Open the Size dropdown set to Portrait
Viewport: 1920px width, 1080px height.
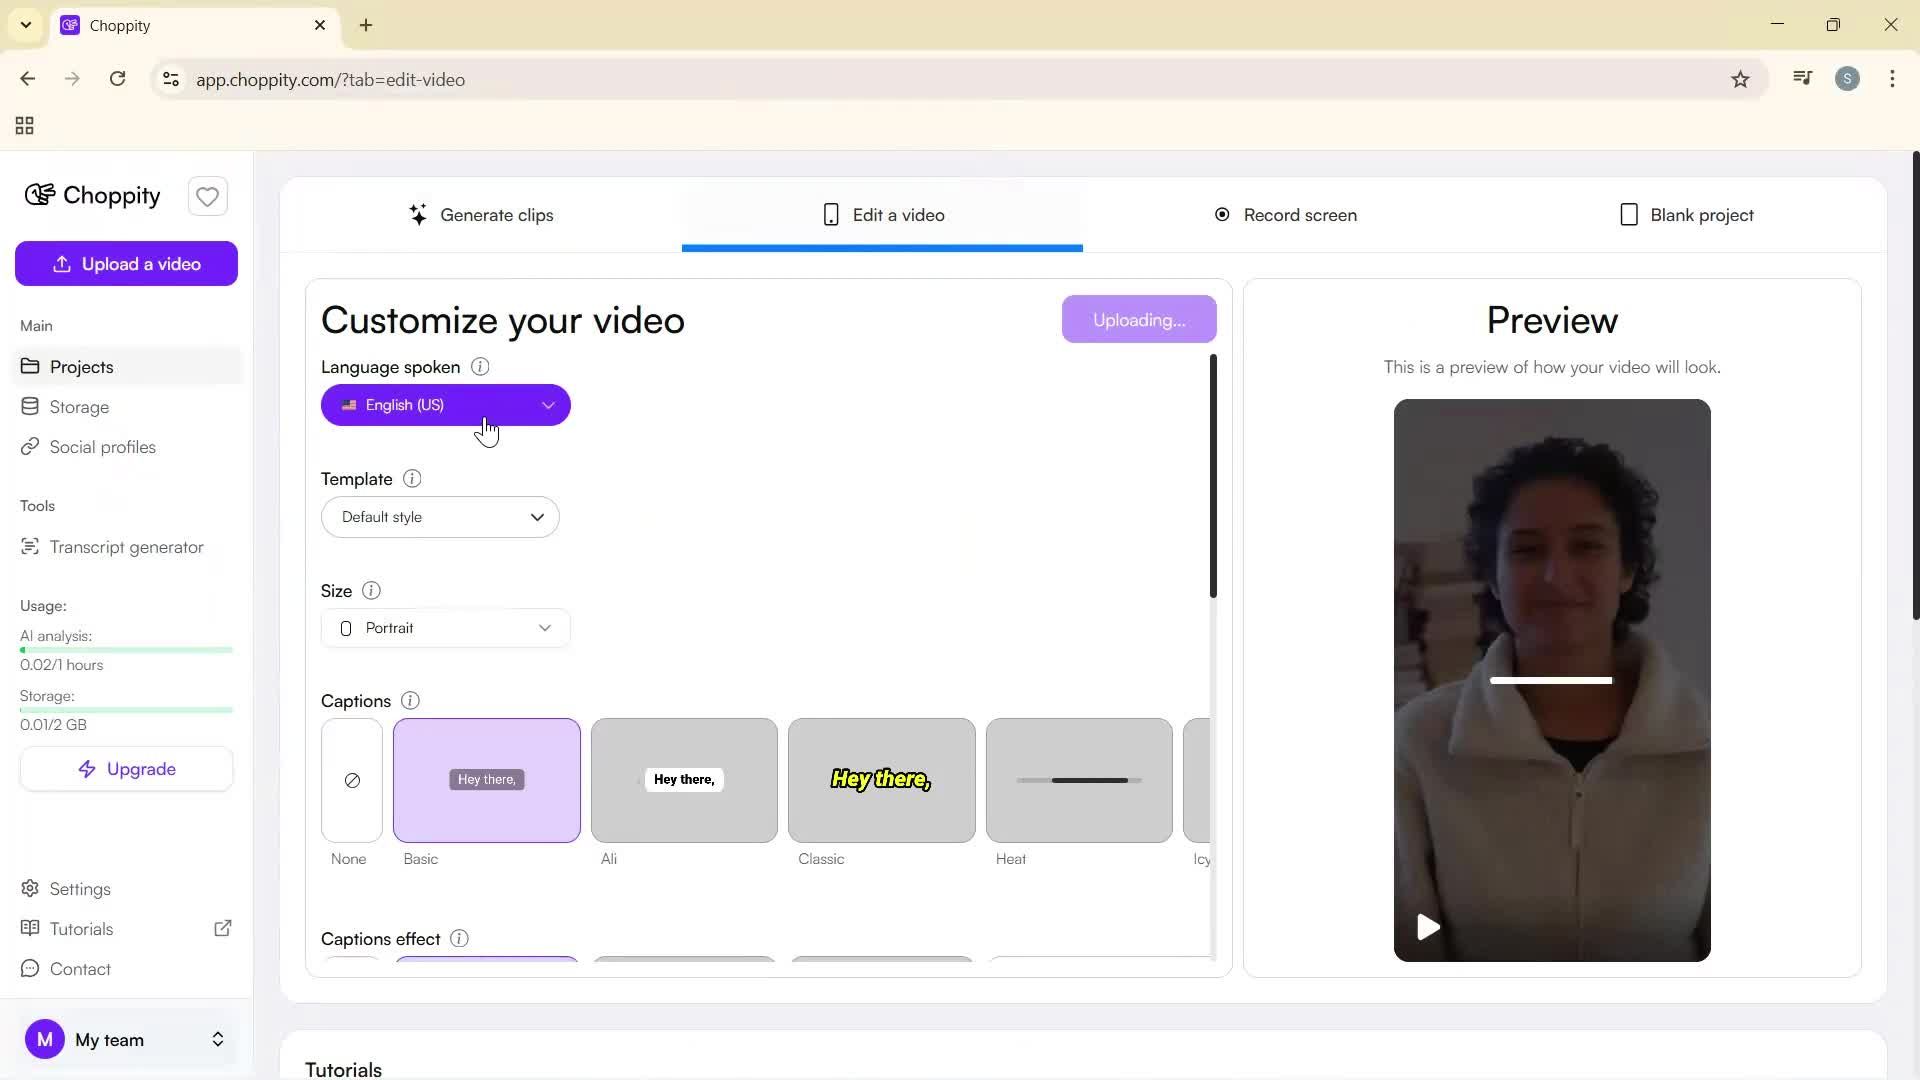[445, 628]
